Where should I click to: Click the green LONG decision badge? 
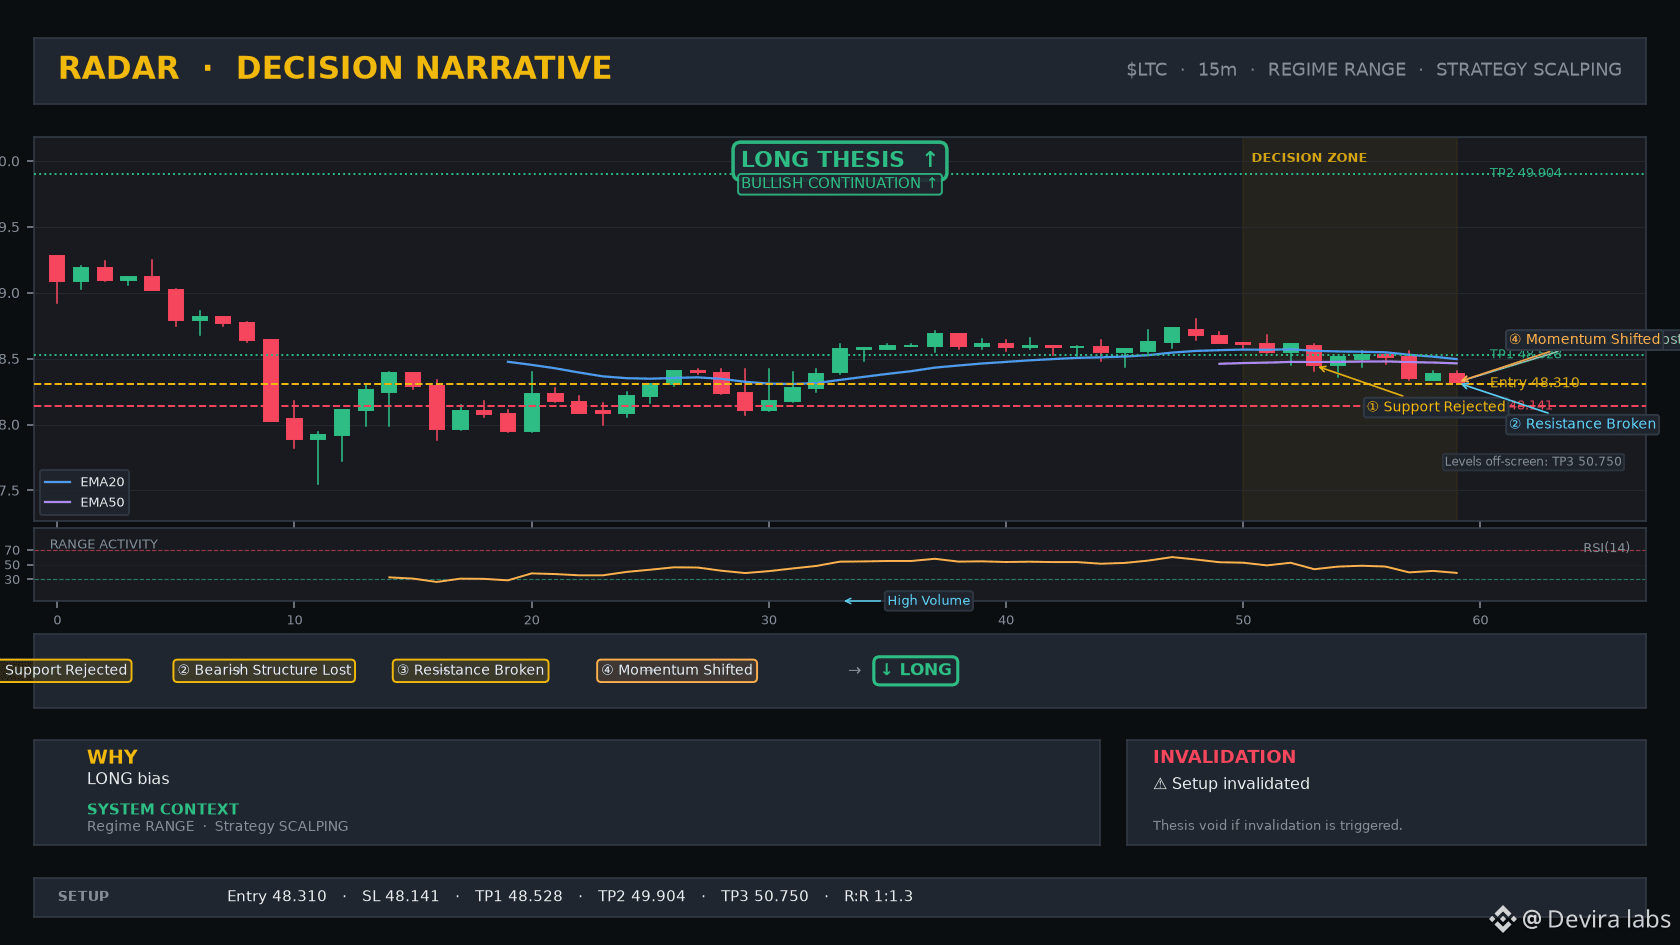click(916, 670)
